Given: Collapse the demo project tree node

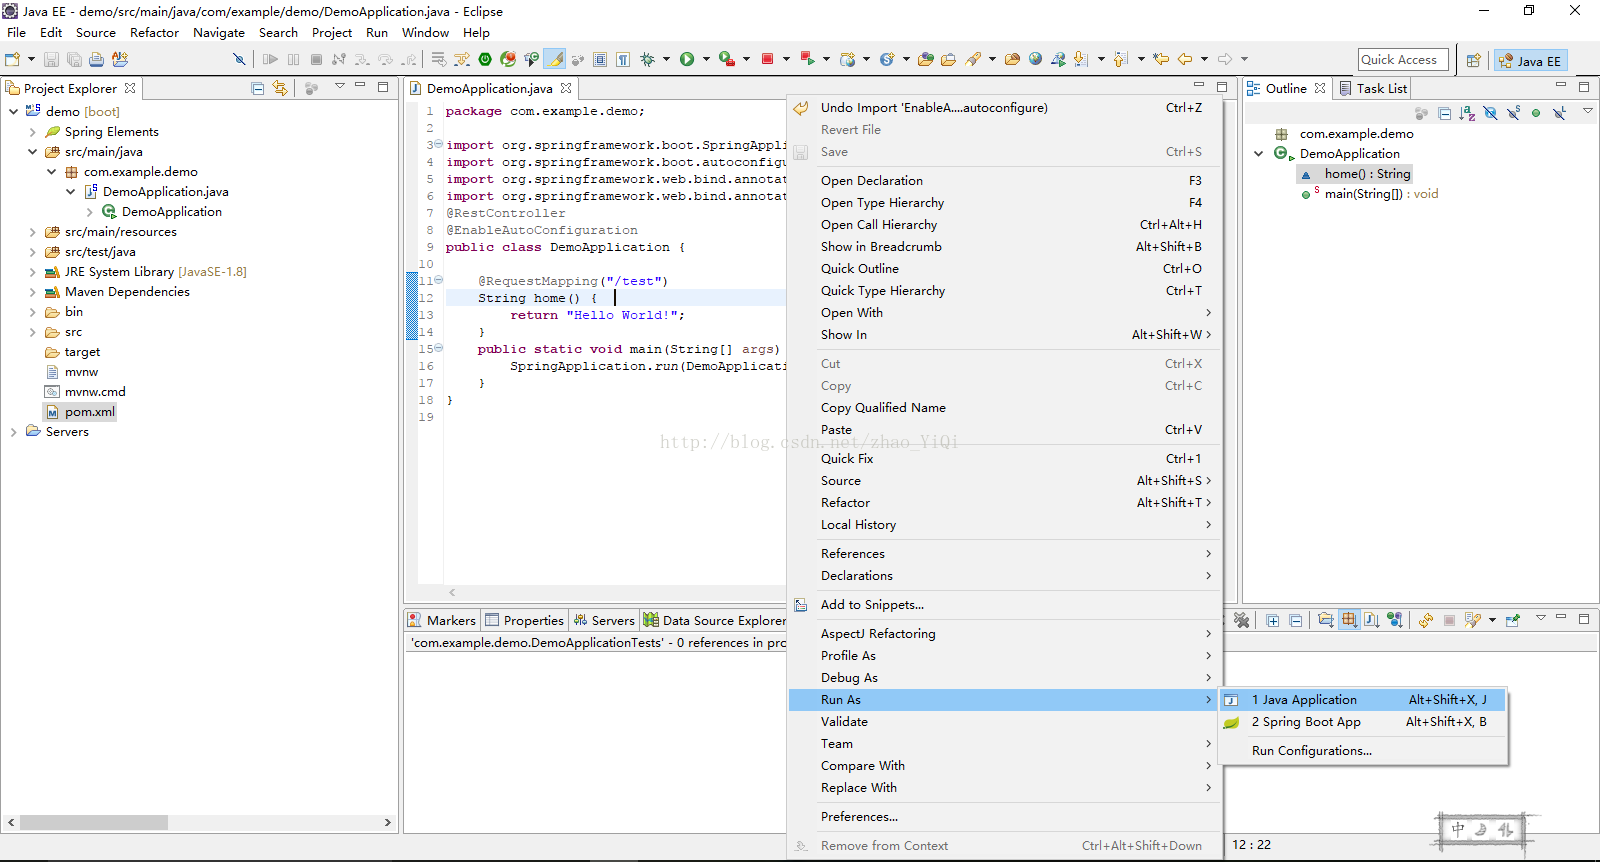Looking at the screenshot, I should tap(13, 111).
